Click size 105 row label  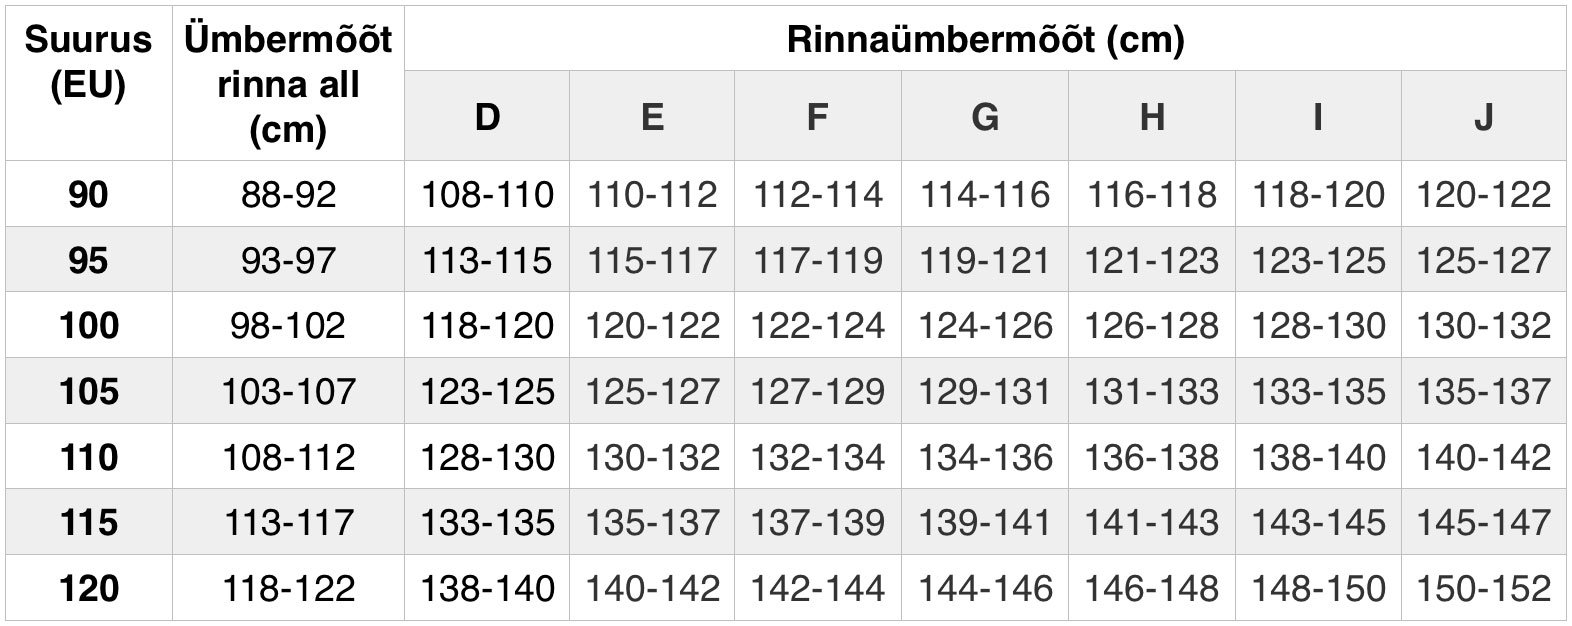pos(88,391)
